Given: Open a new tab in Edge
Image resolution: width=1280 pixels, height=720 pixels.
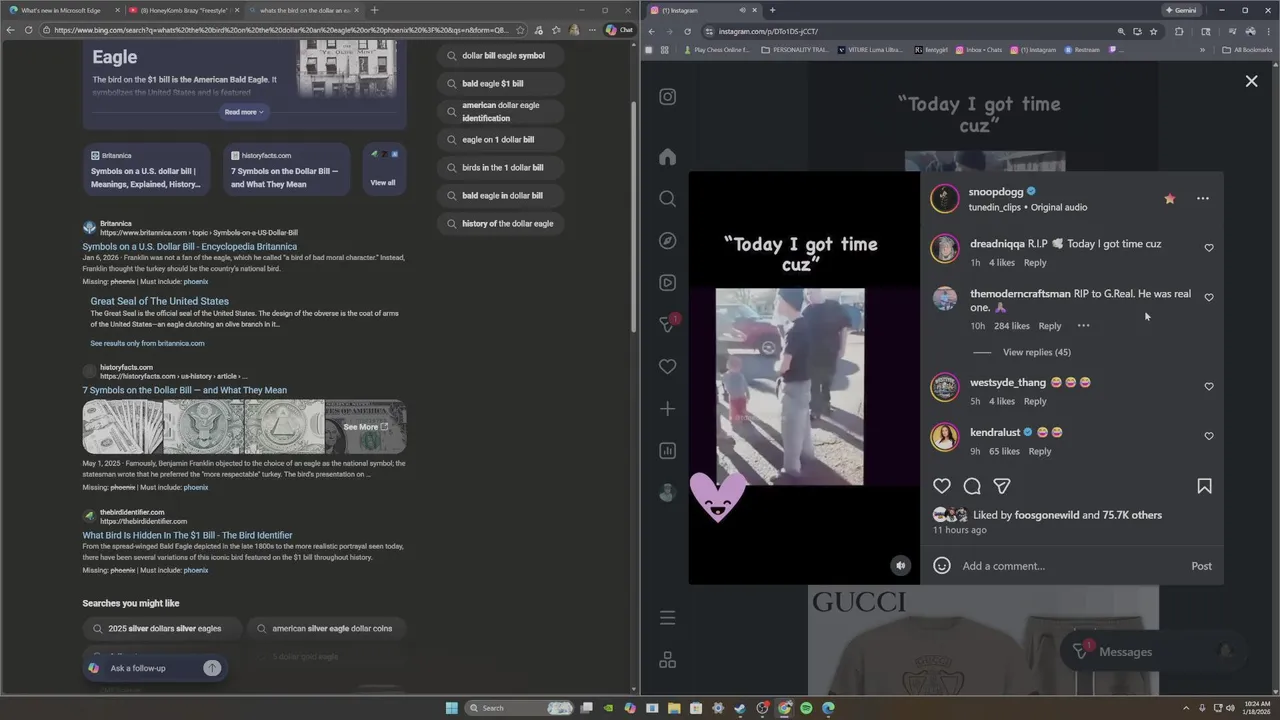Looking at the screenshot, I should pyautogui.click(x=375, y=10).
